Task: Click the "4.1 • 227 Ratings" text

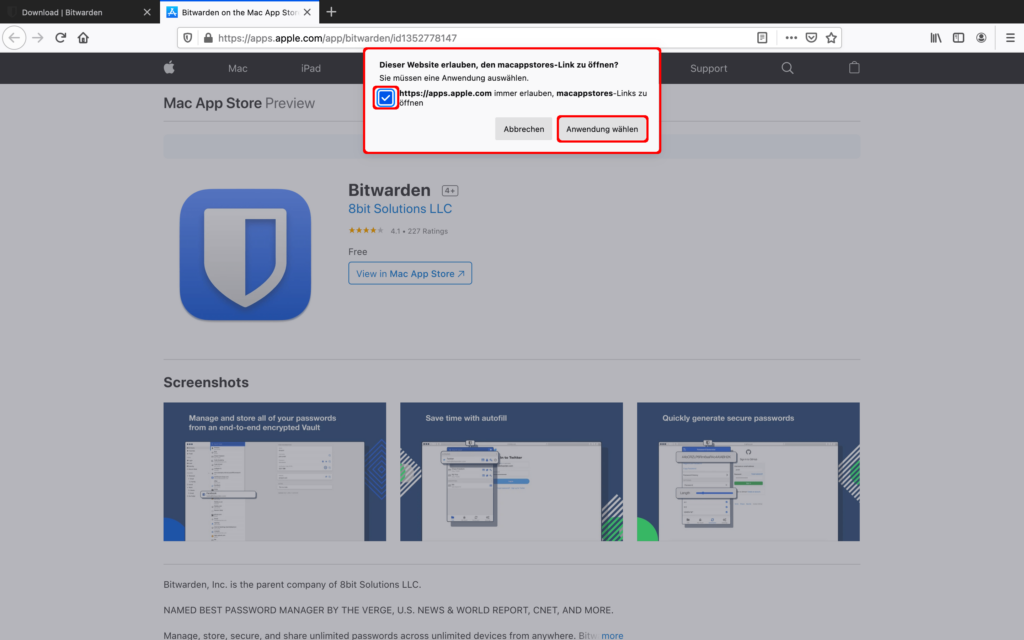Action: click(419, 231)
